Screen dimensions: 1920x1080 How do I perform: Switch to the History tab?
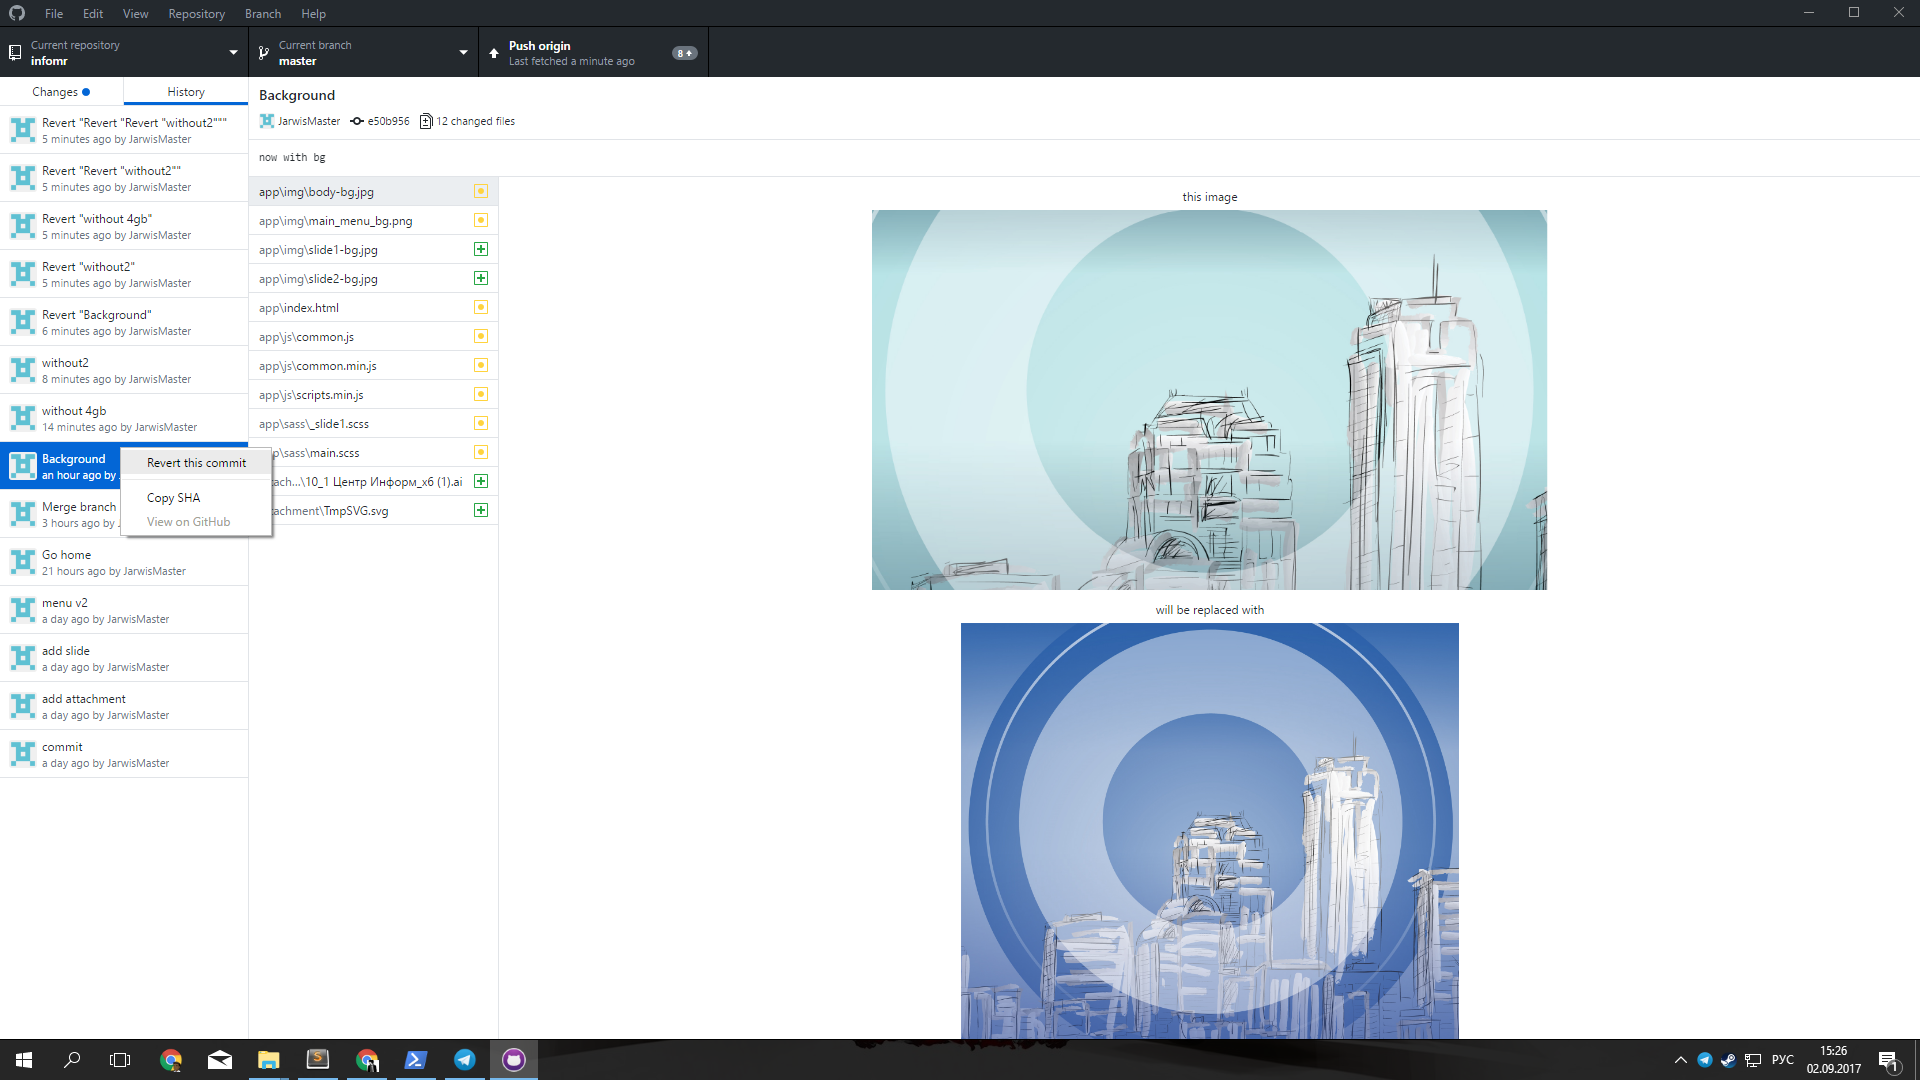click(x=186, y=92)
